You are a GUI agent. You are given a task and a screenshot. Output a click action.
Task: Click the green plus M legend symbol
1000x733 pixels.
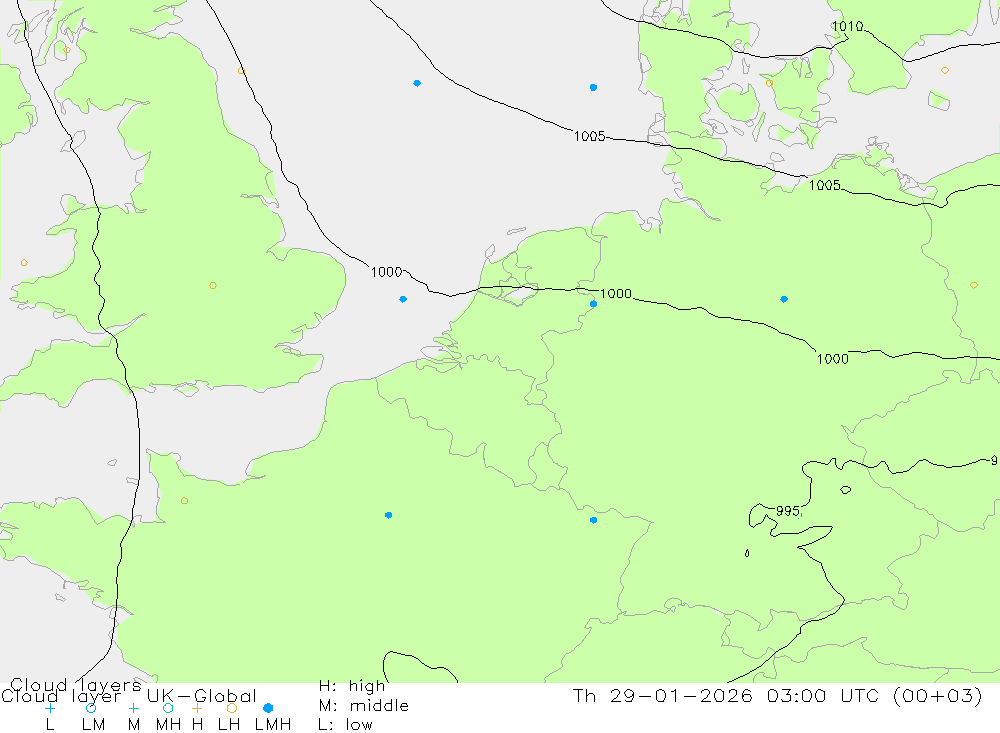click(133, 708)
